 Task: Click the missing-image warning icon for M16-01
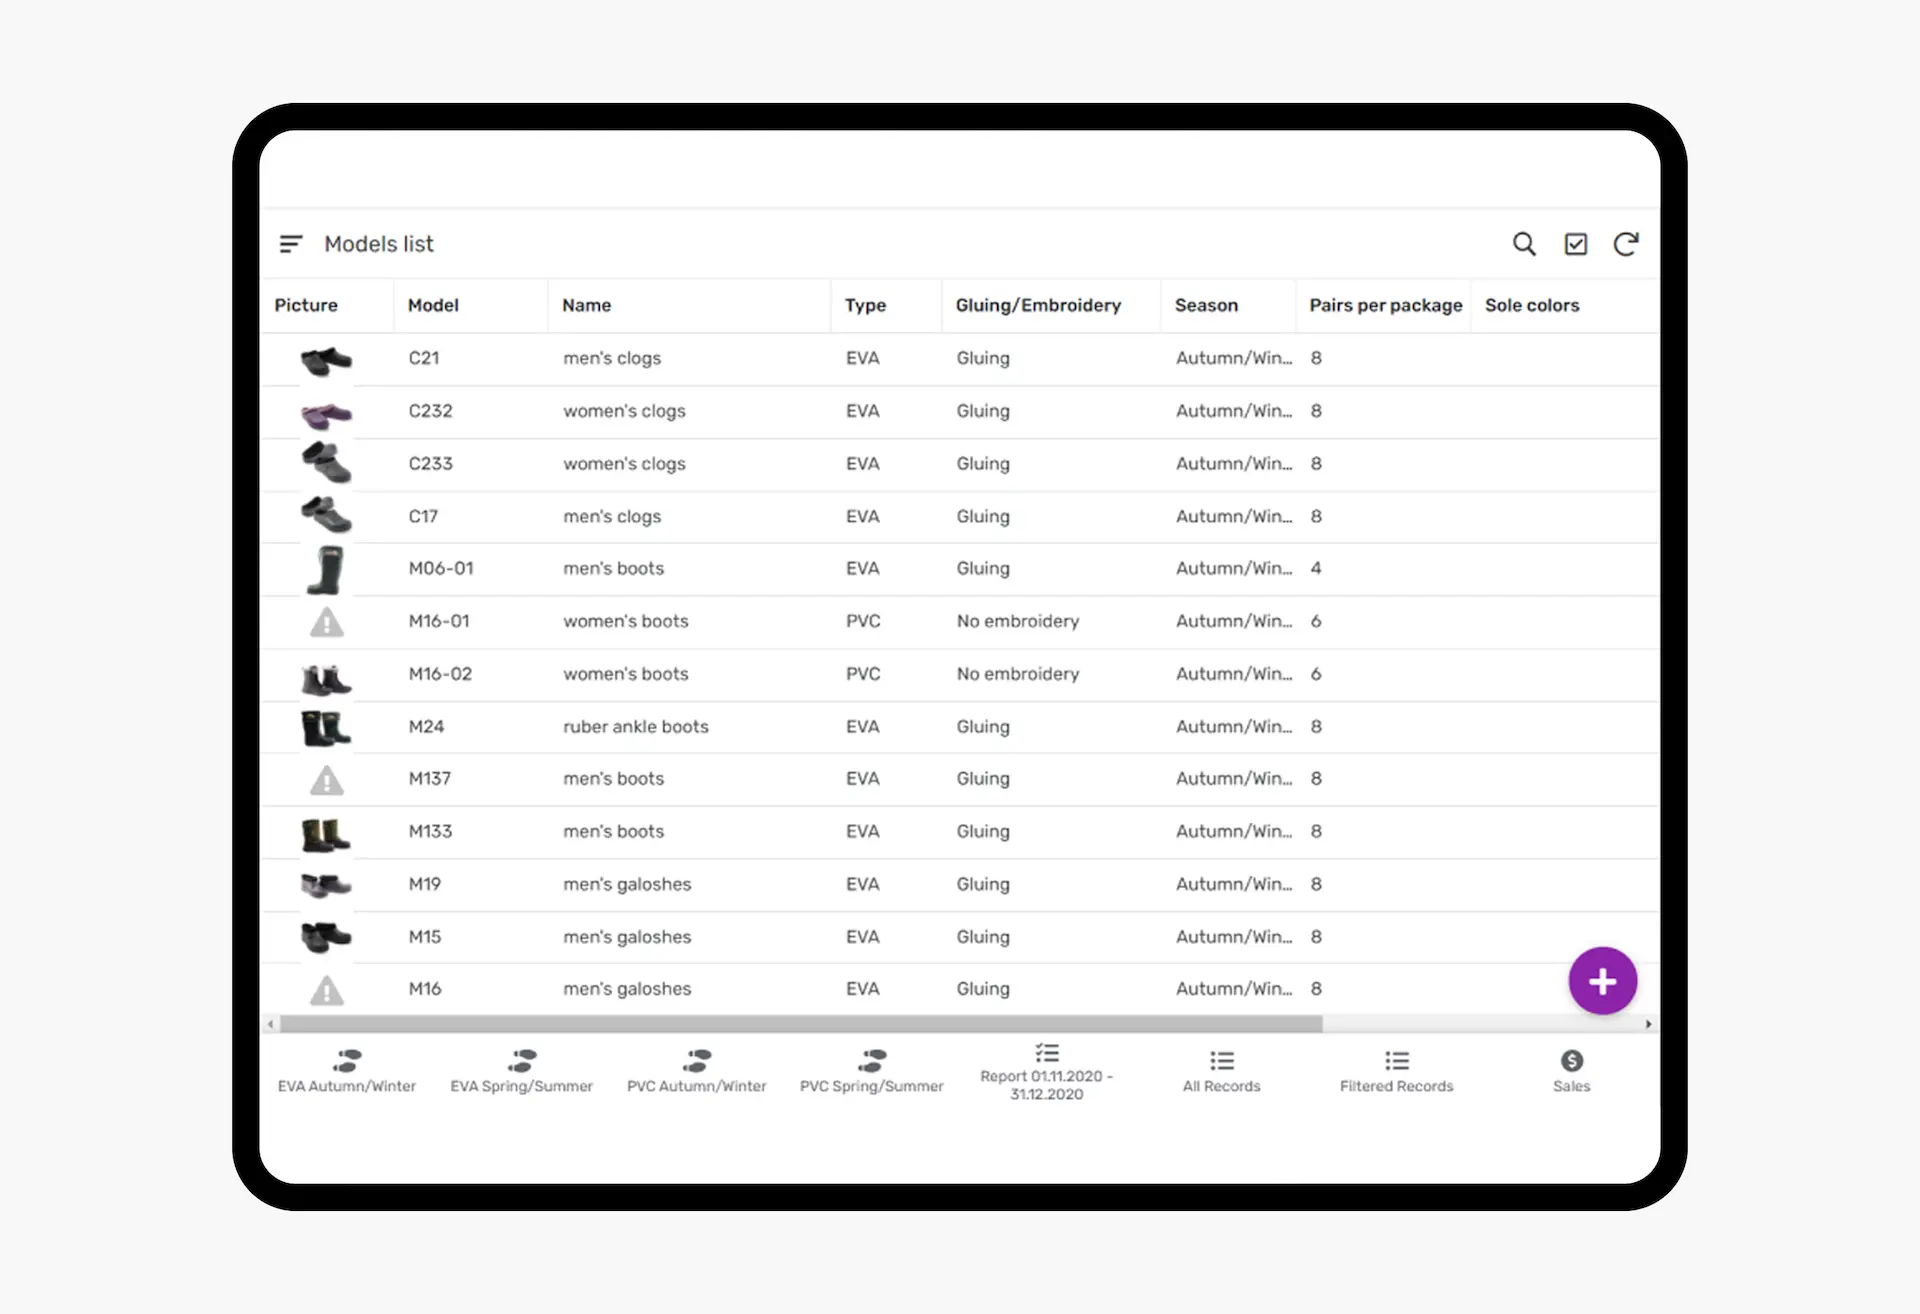tap(326, 623)
